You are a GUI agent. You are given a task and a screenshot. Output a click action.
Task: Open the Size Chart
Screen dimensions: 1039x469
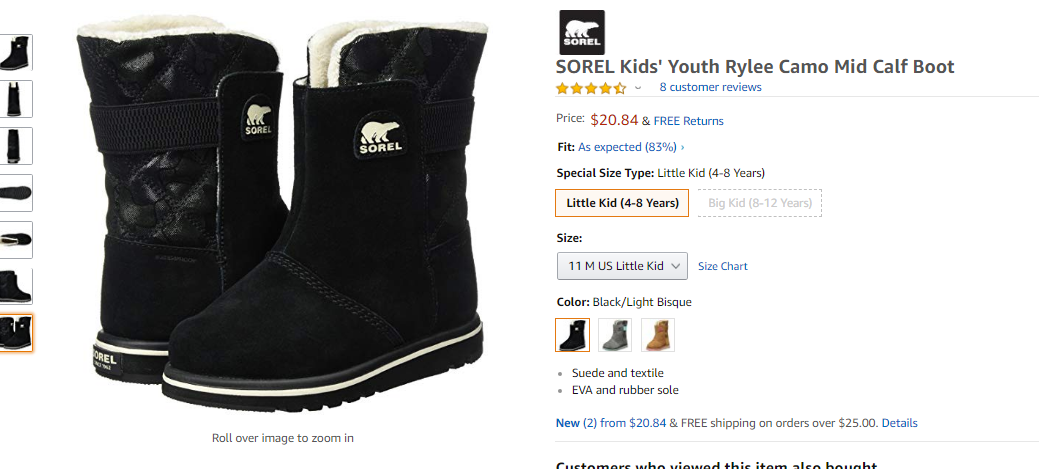click(722, 266)
